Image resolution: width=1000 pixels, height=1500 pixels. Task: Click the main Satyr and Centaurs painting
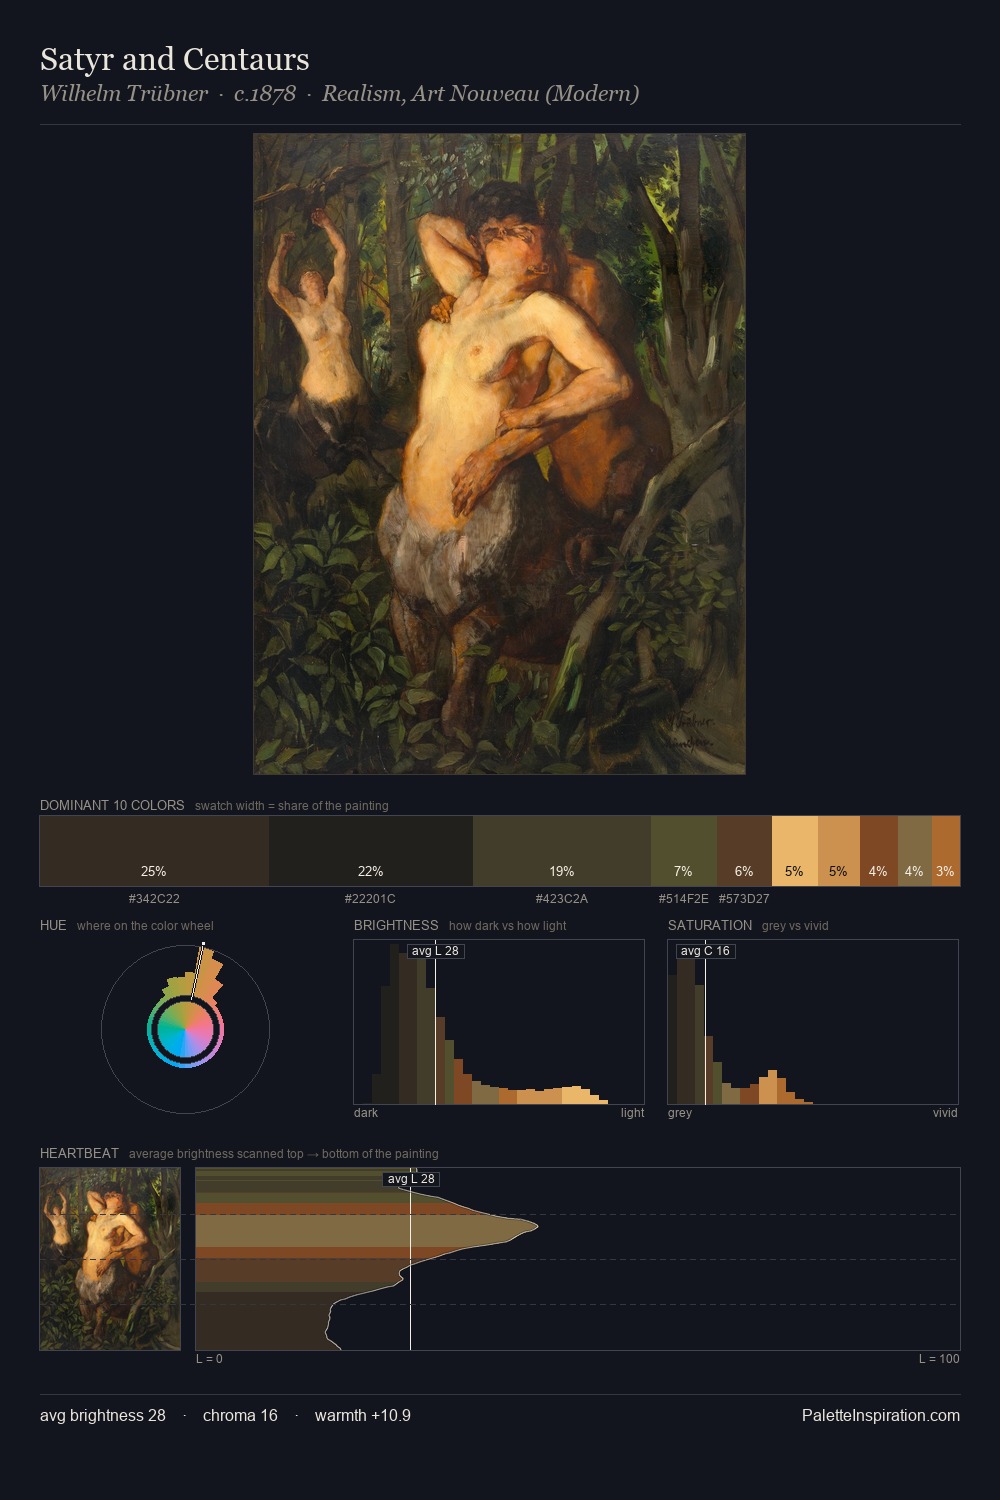click(x=499, y=454)
